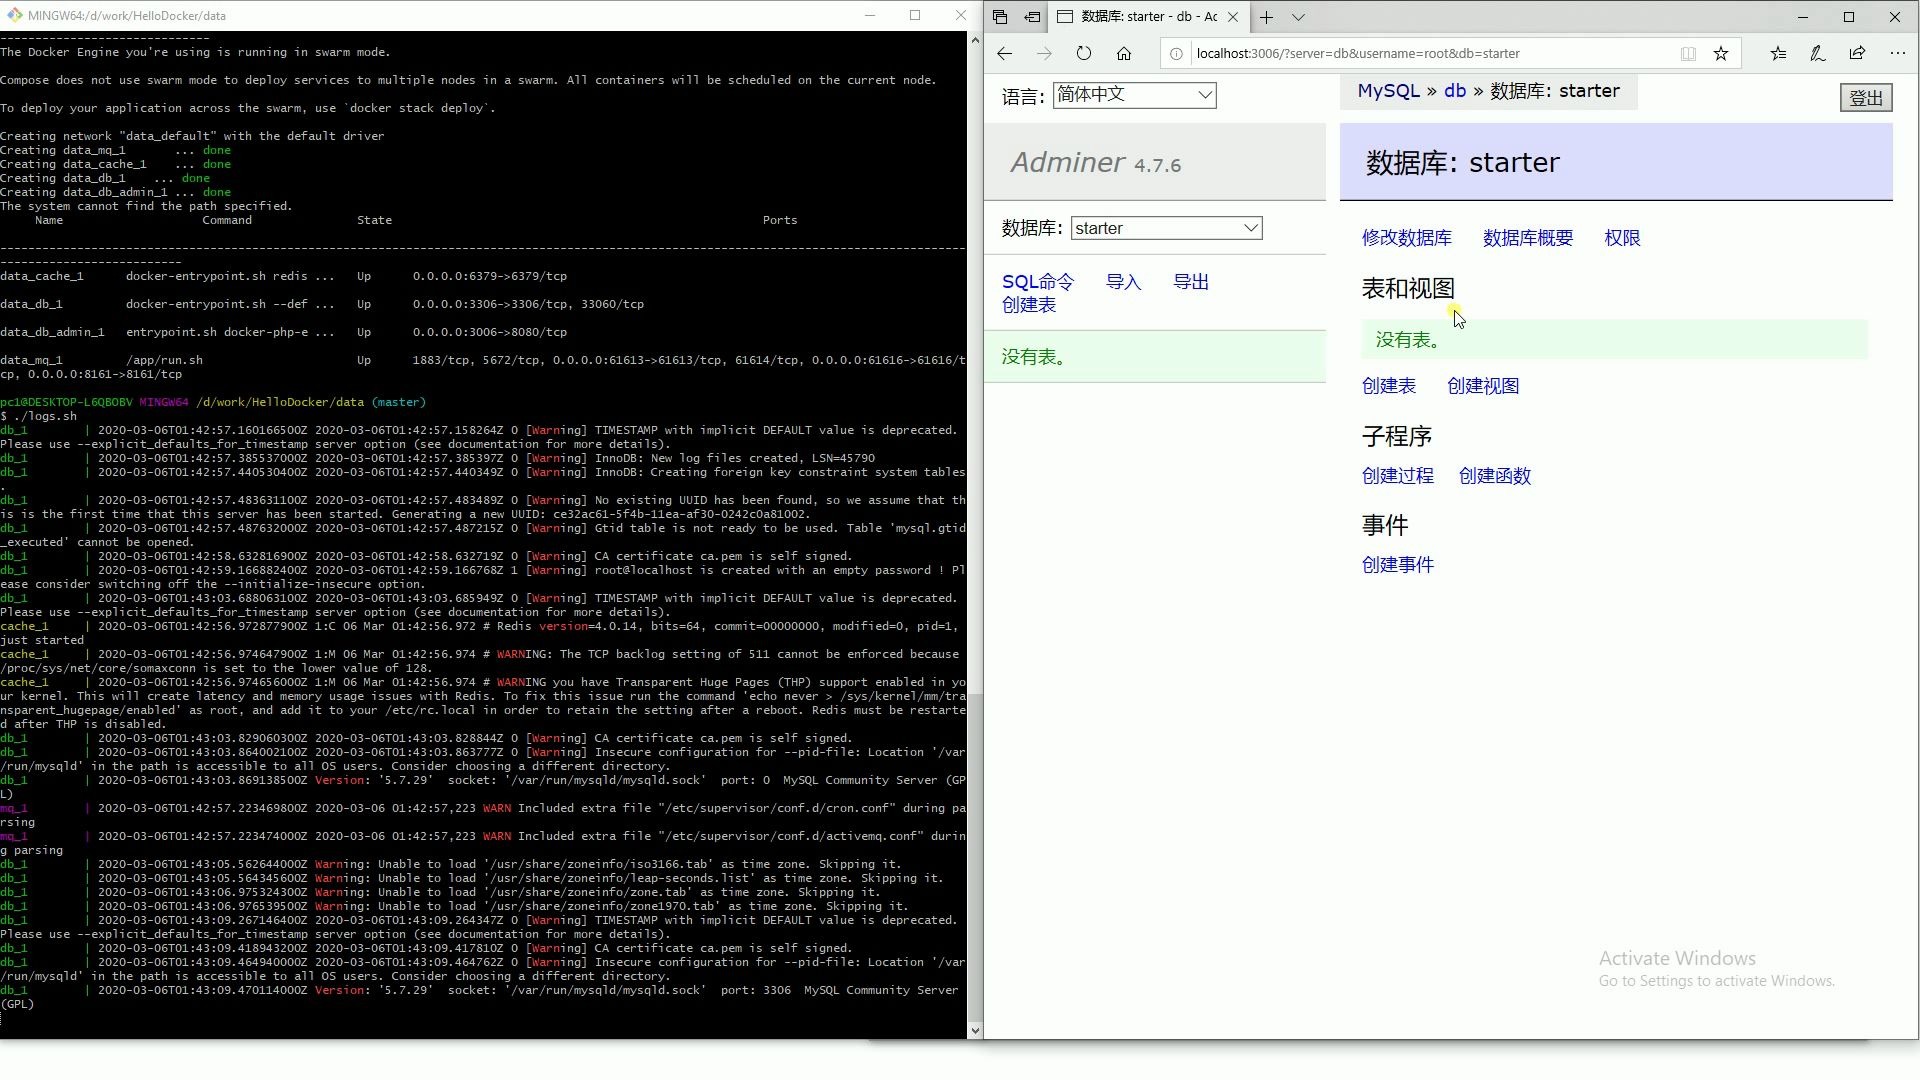The height and width of the screenshot is (1080, 1920).
Task: Add page to favorites star
Action: pos(1721,54)
